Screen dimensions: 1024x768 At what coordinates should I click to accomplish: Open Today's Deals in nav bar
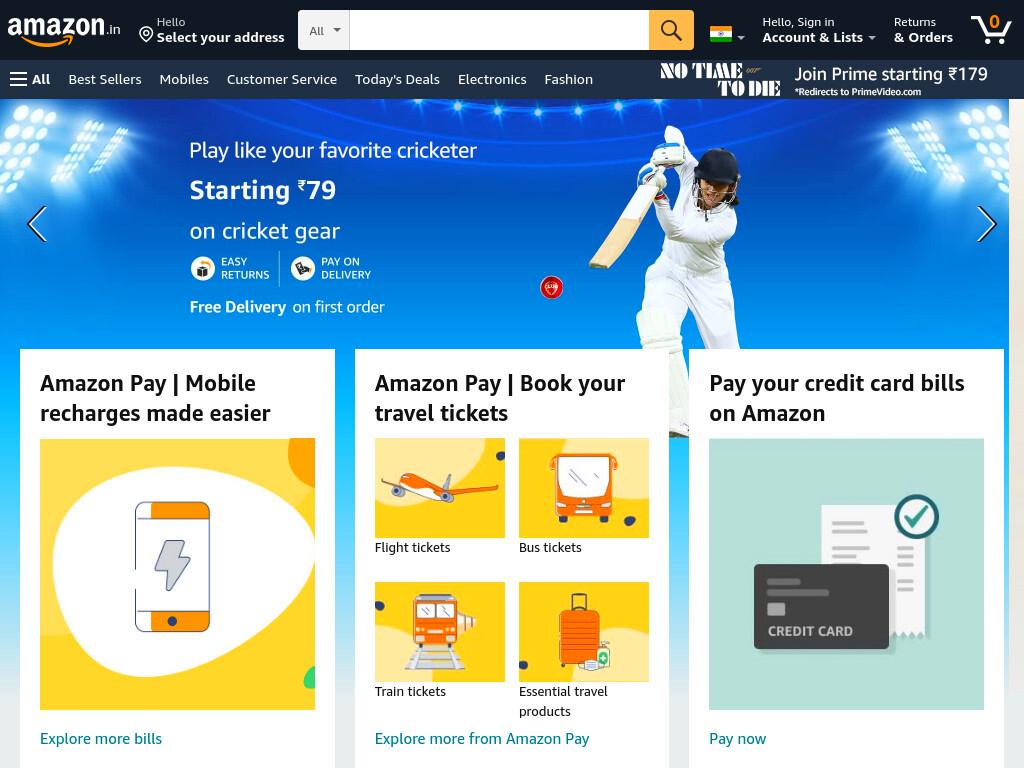397,79
